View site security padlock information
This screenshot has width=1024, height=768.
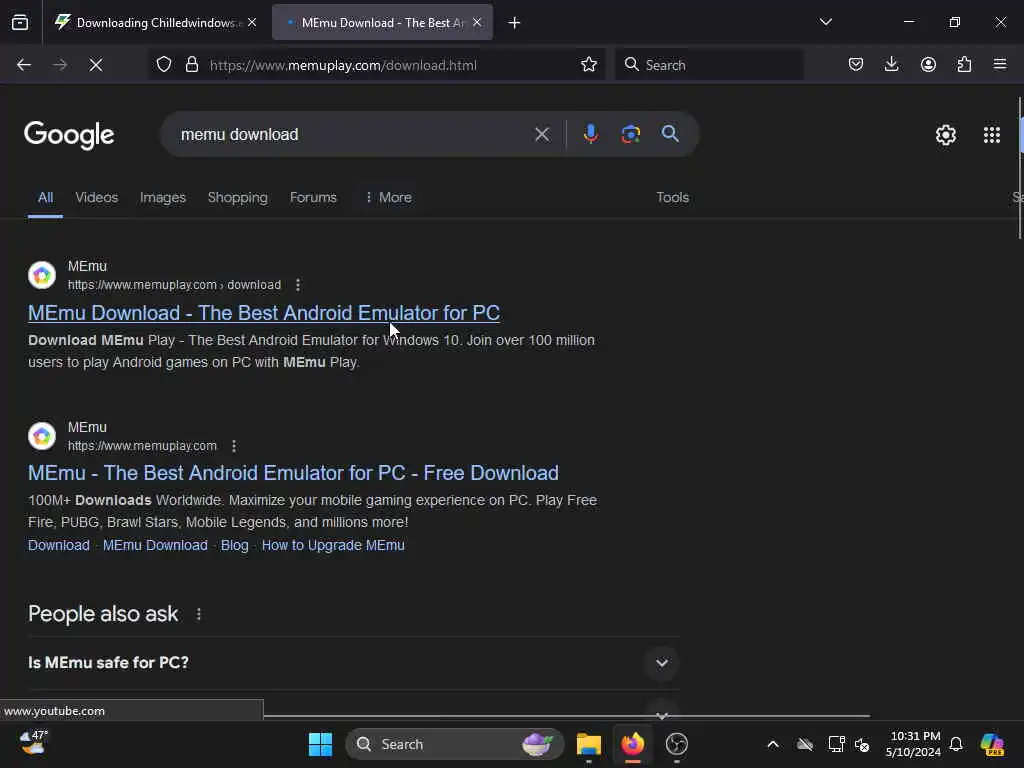(191, 65)
